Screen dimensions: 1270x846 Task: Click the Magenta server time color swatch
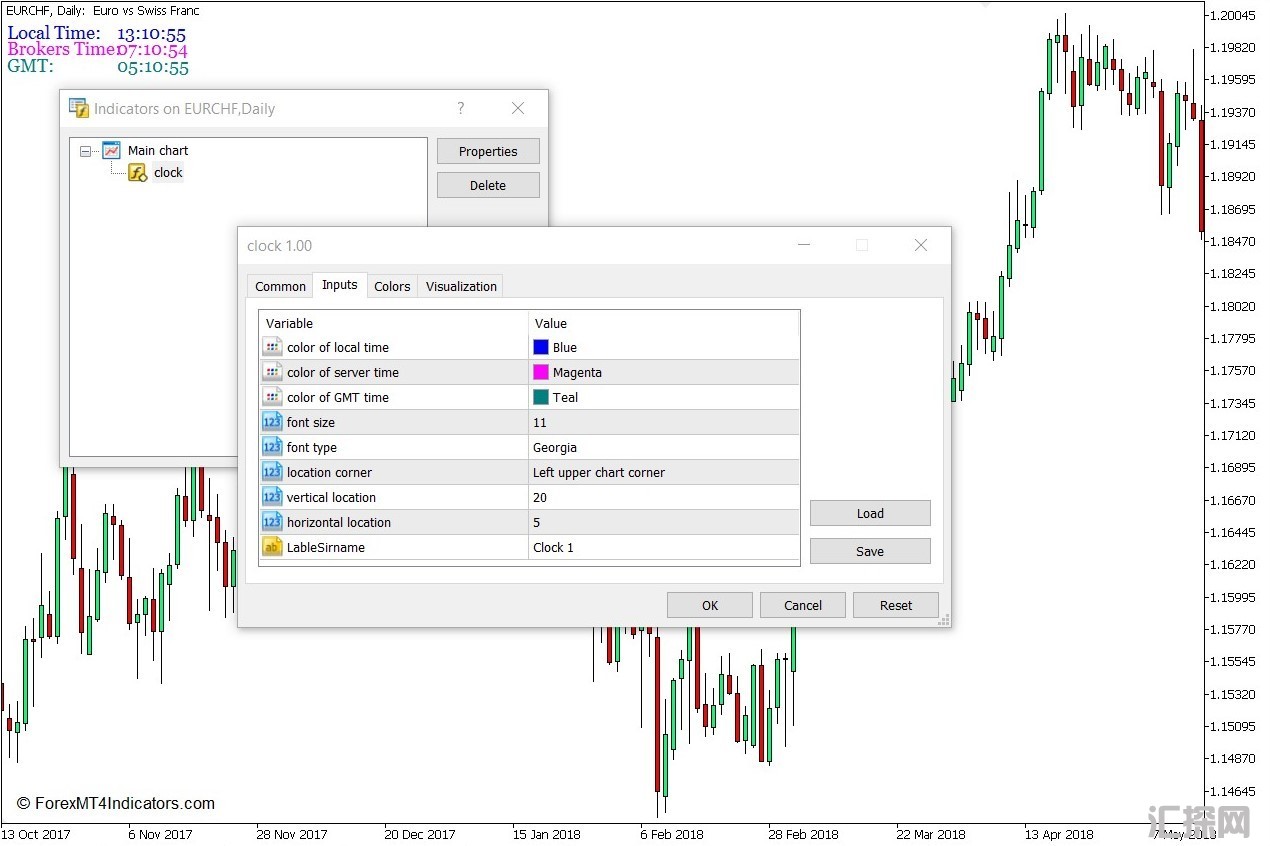pos(541,372)
